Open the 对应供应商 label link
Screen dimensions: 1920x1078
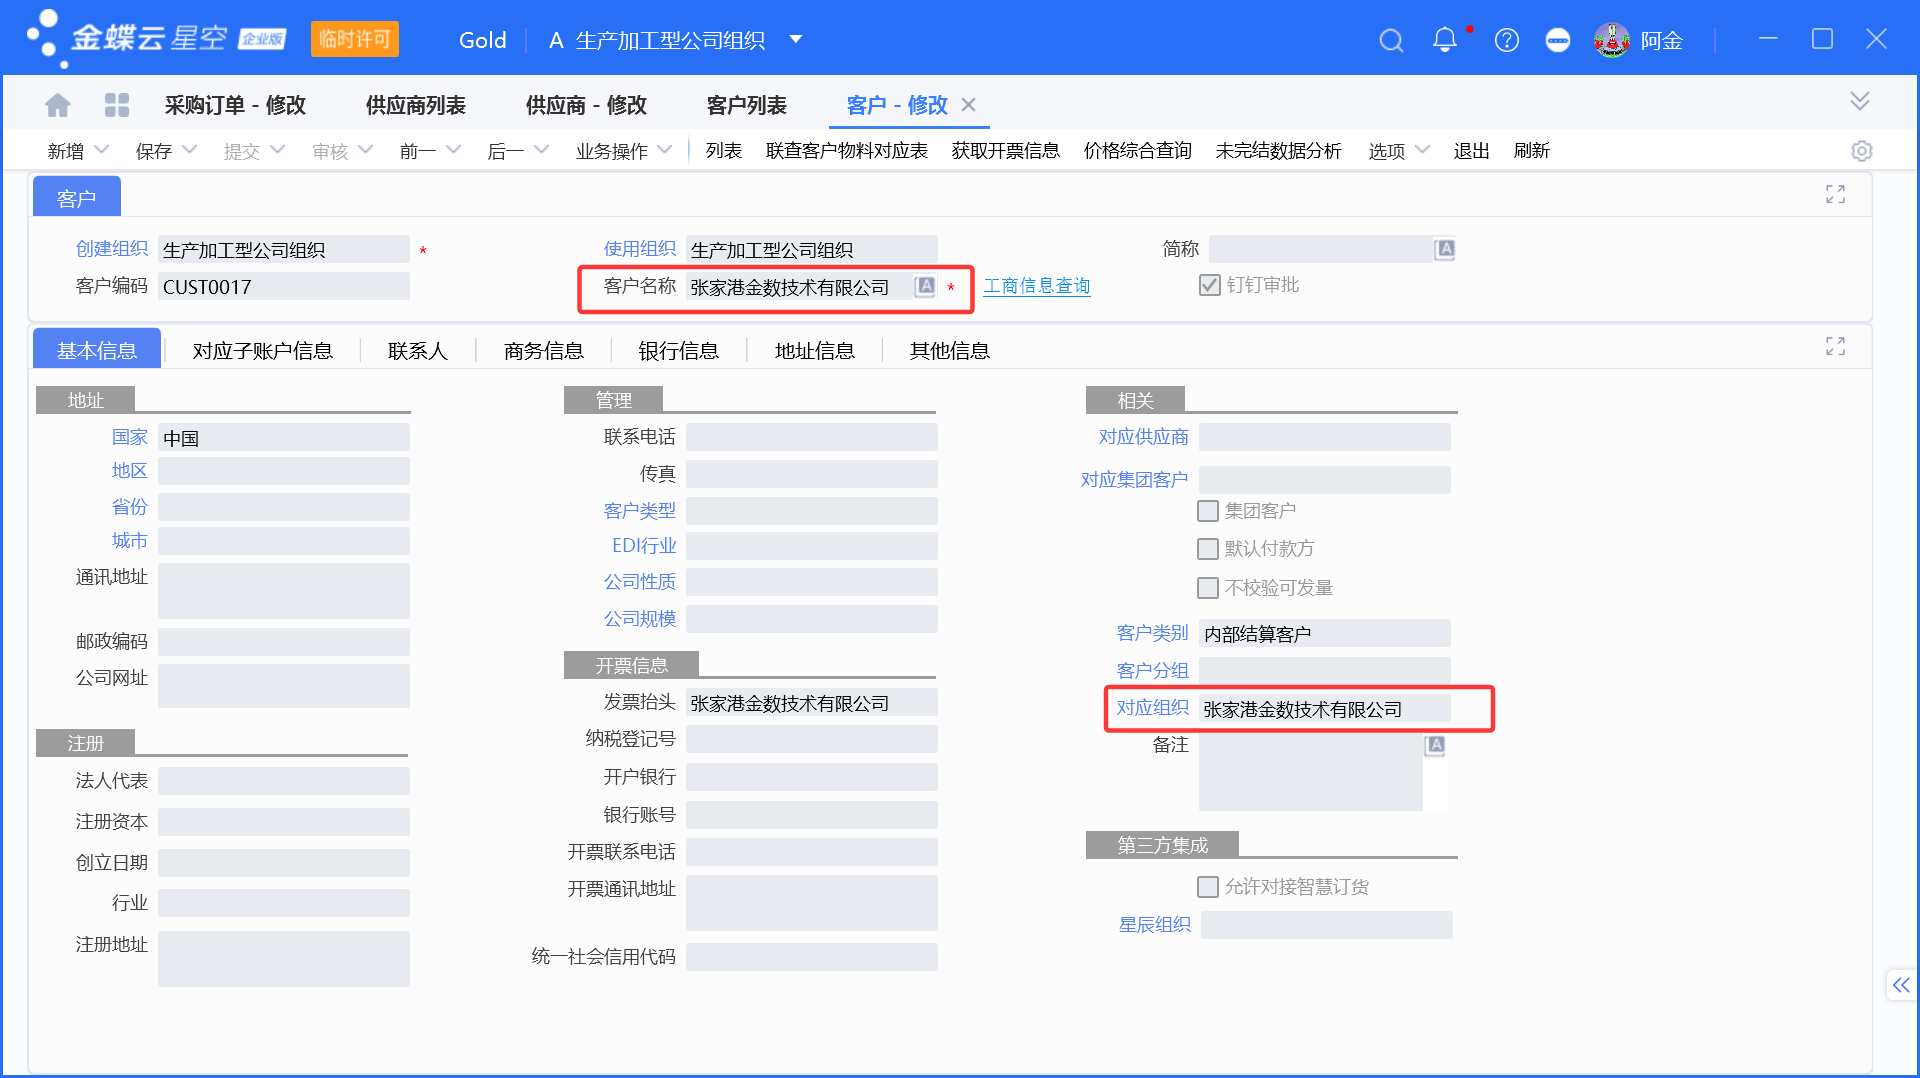pyautogui.click(x=1144, y=437)
